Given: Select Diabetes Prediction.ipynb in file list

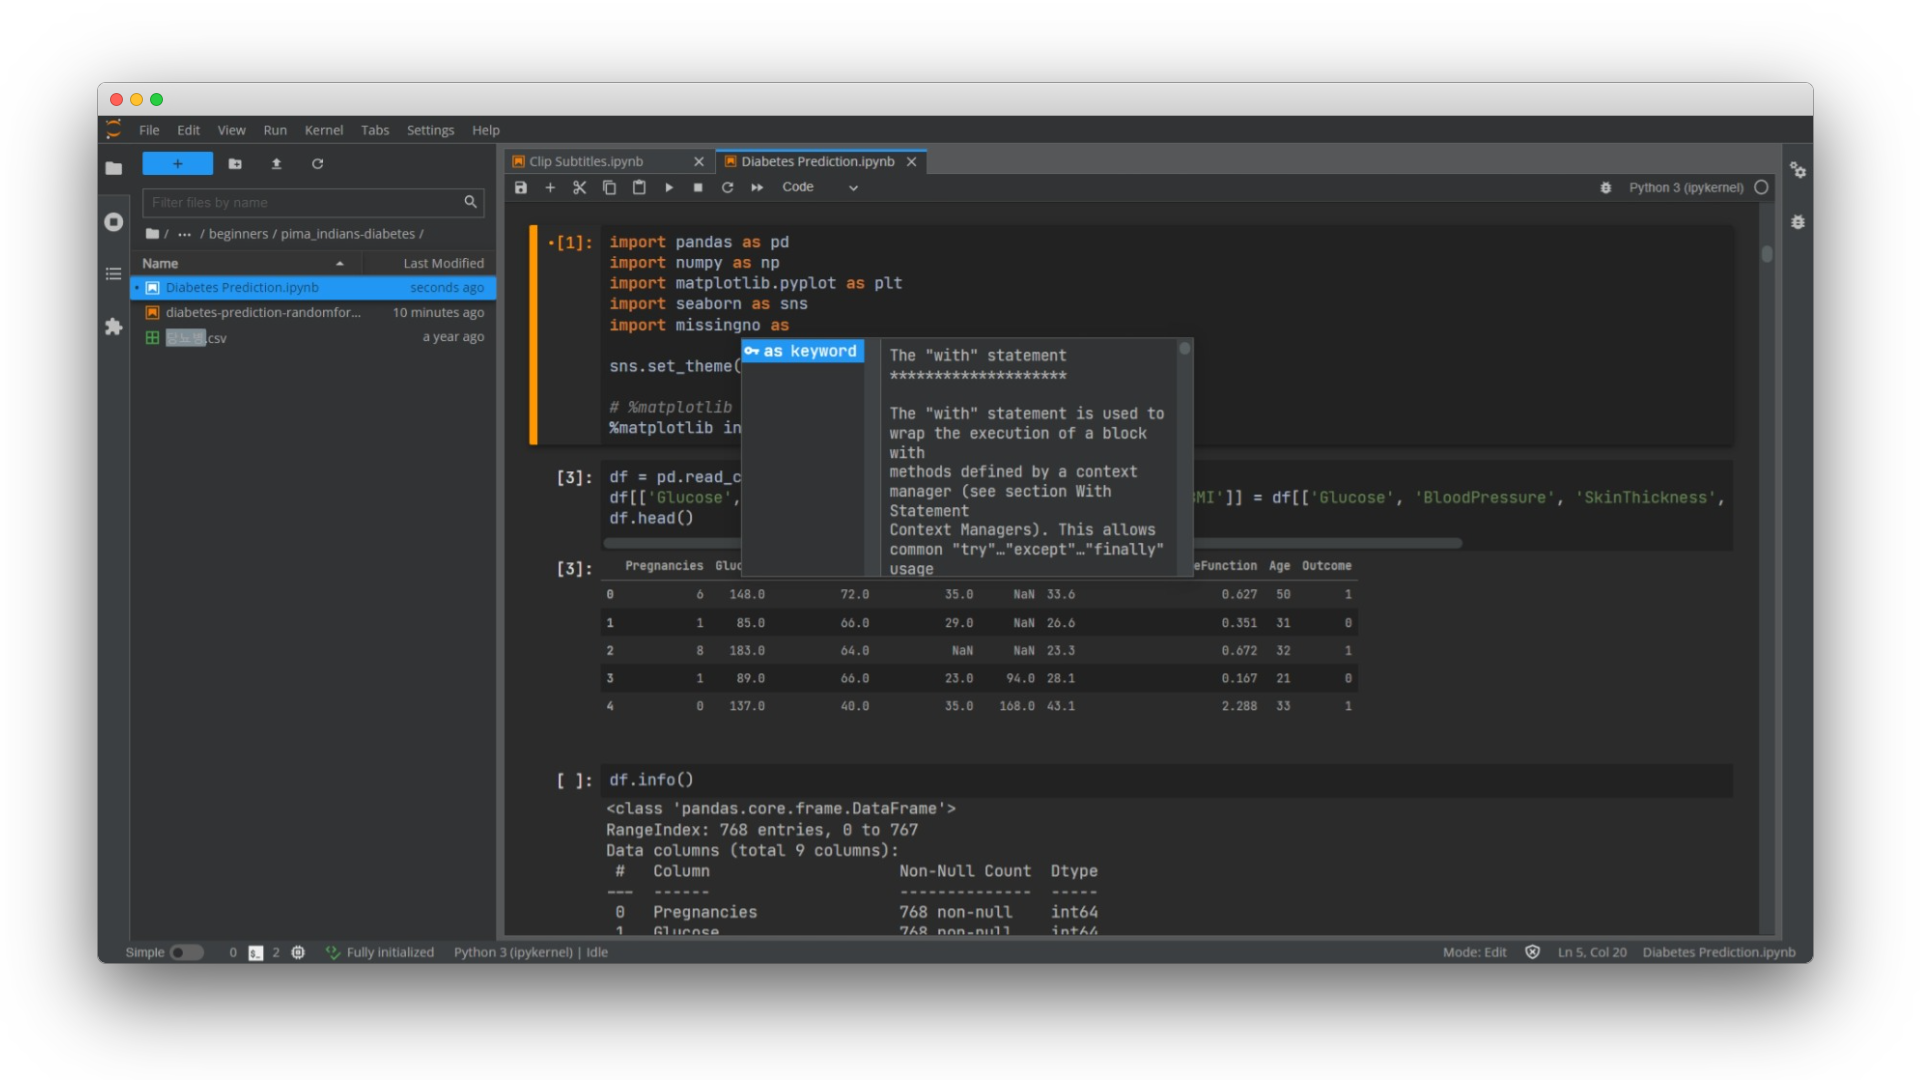Looking at the screenshot, I should click(x=314, y=288).
